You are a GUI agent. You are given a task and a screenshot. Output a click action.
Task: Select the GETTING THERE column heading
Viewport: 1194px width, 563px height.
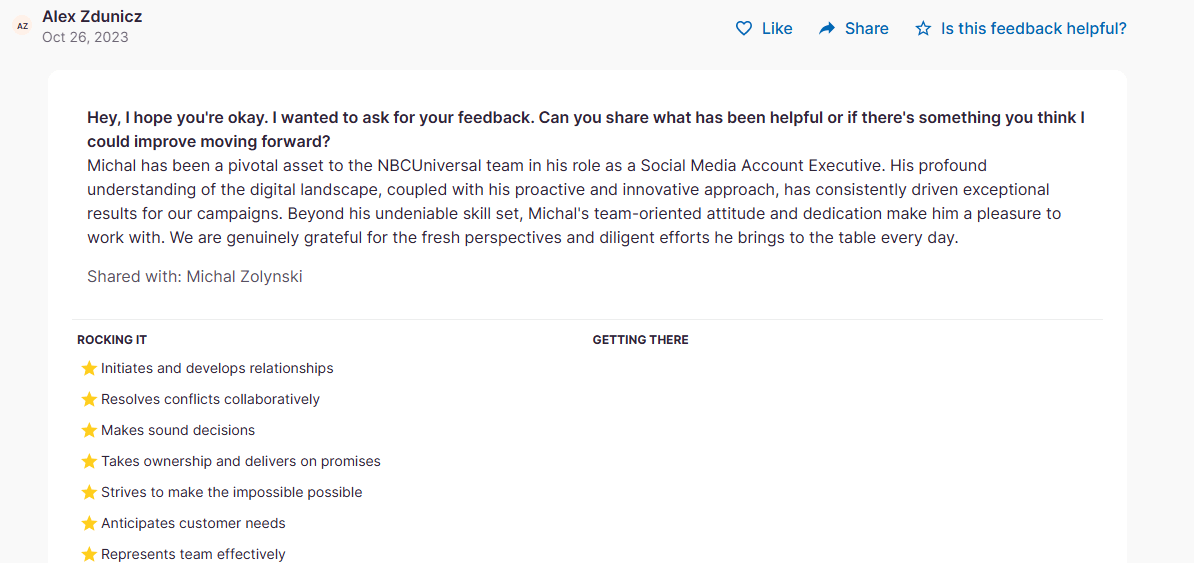[x=640, y=340]
